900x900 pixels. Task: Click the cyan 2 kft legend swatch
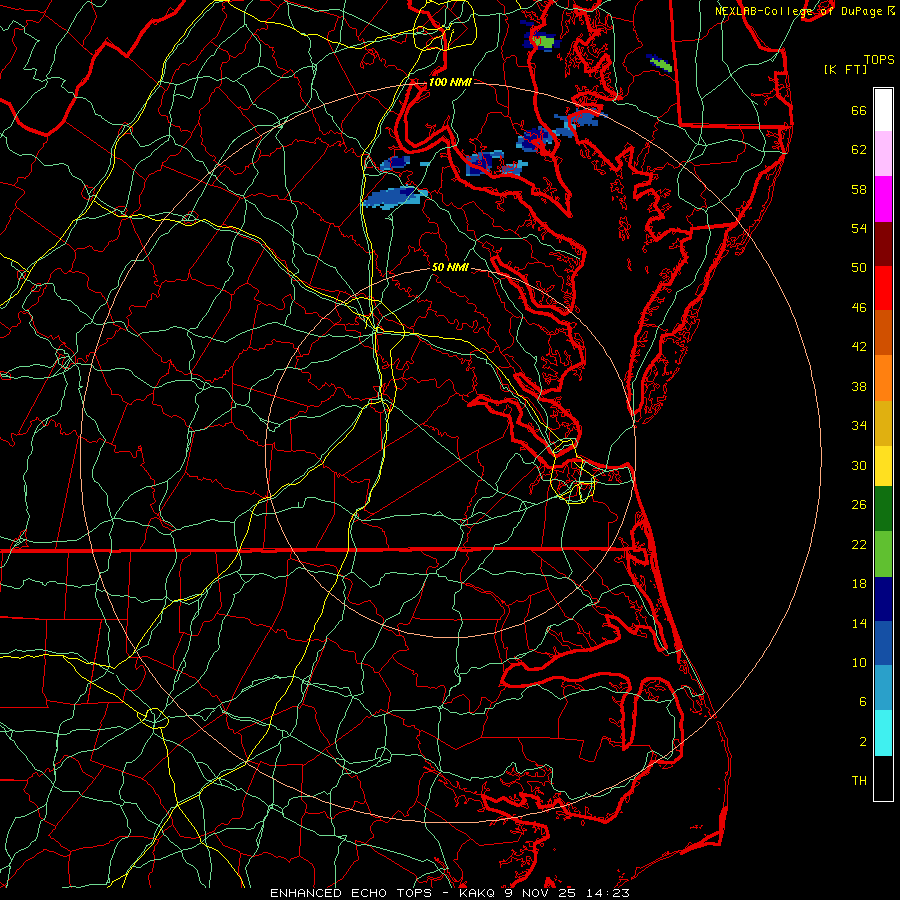pyautogui.click(x=883, y=733)
